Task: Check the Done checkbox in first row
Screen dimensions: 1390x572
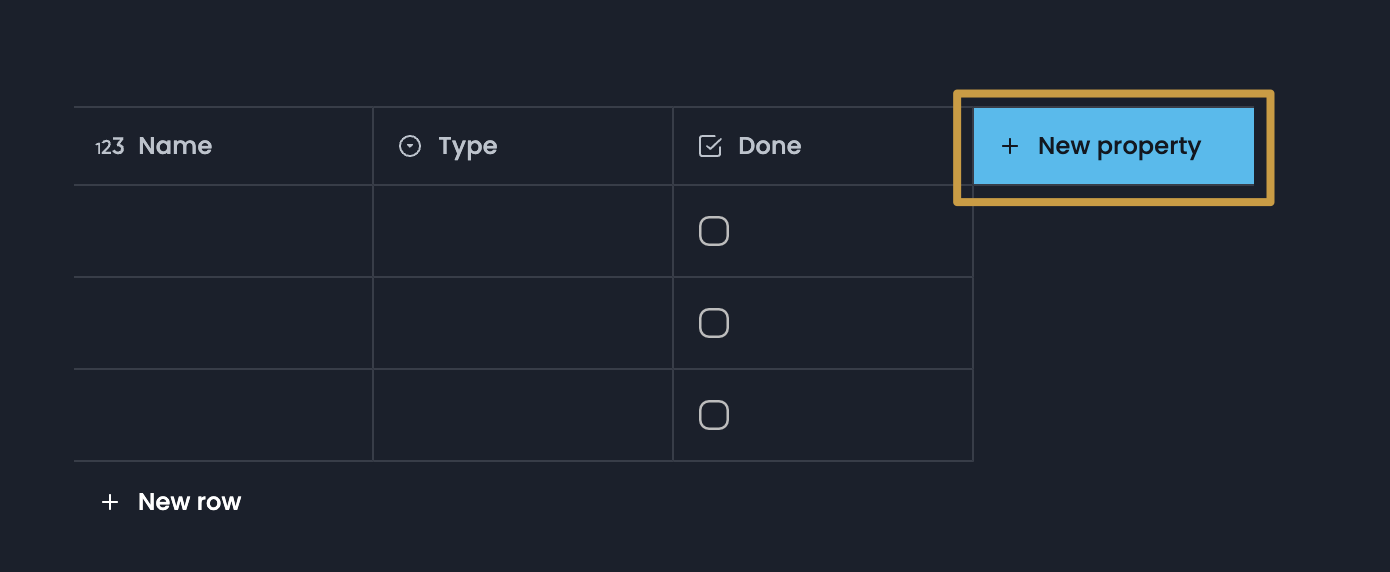Action: pos(713,232)
